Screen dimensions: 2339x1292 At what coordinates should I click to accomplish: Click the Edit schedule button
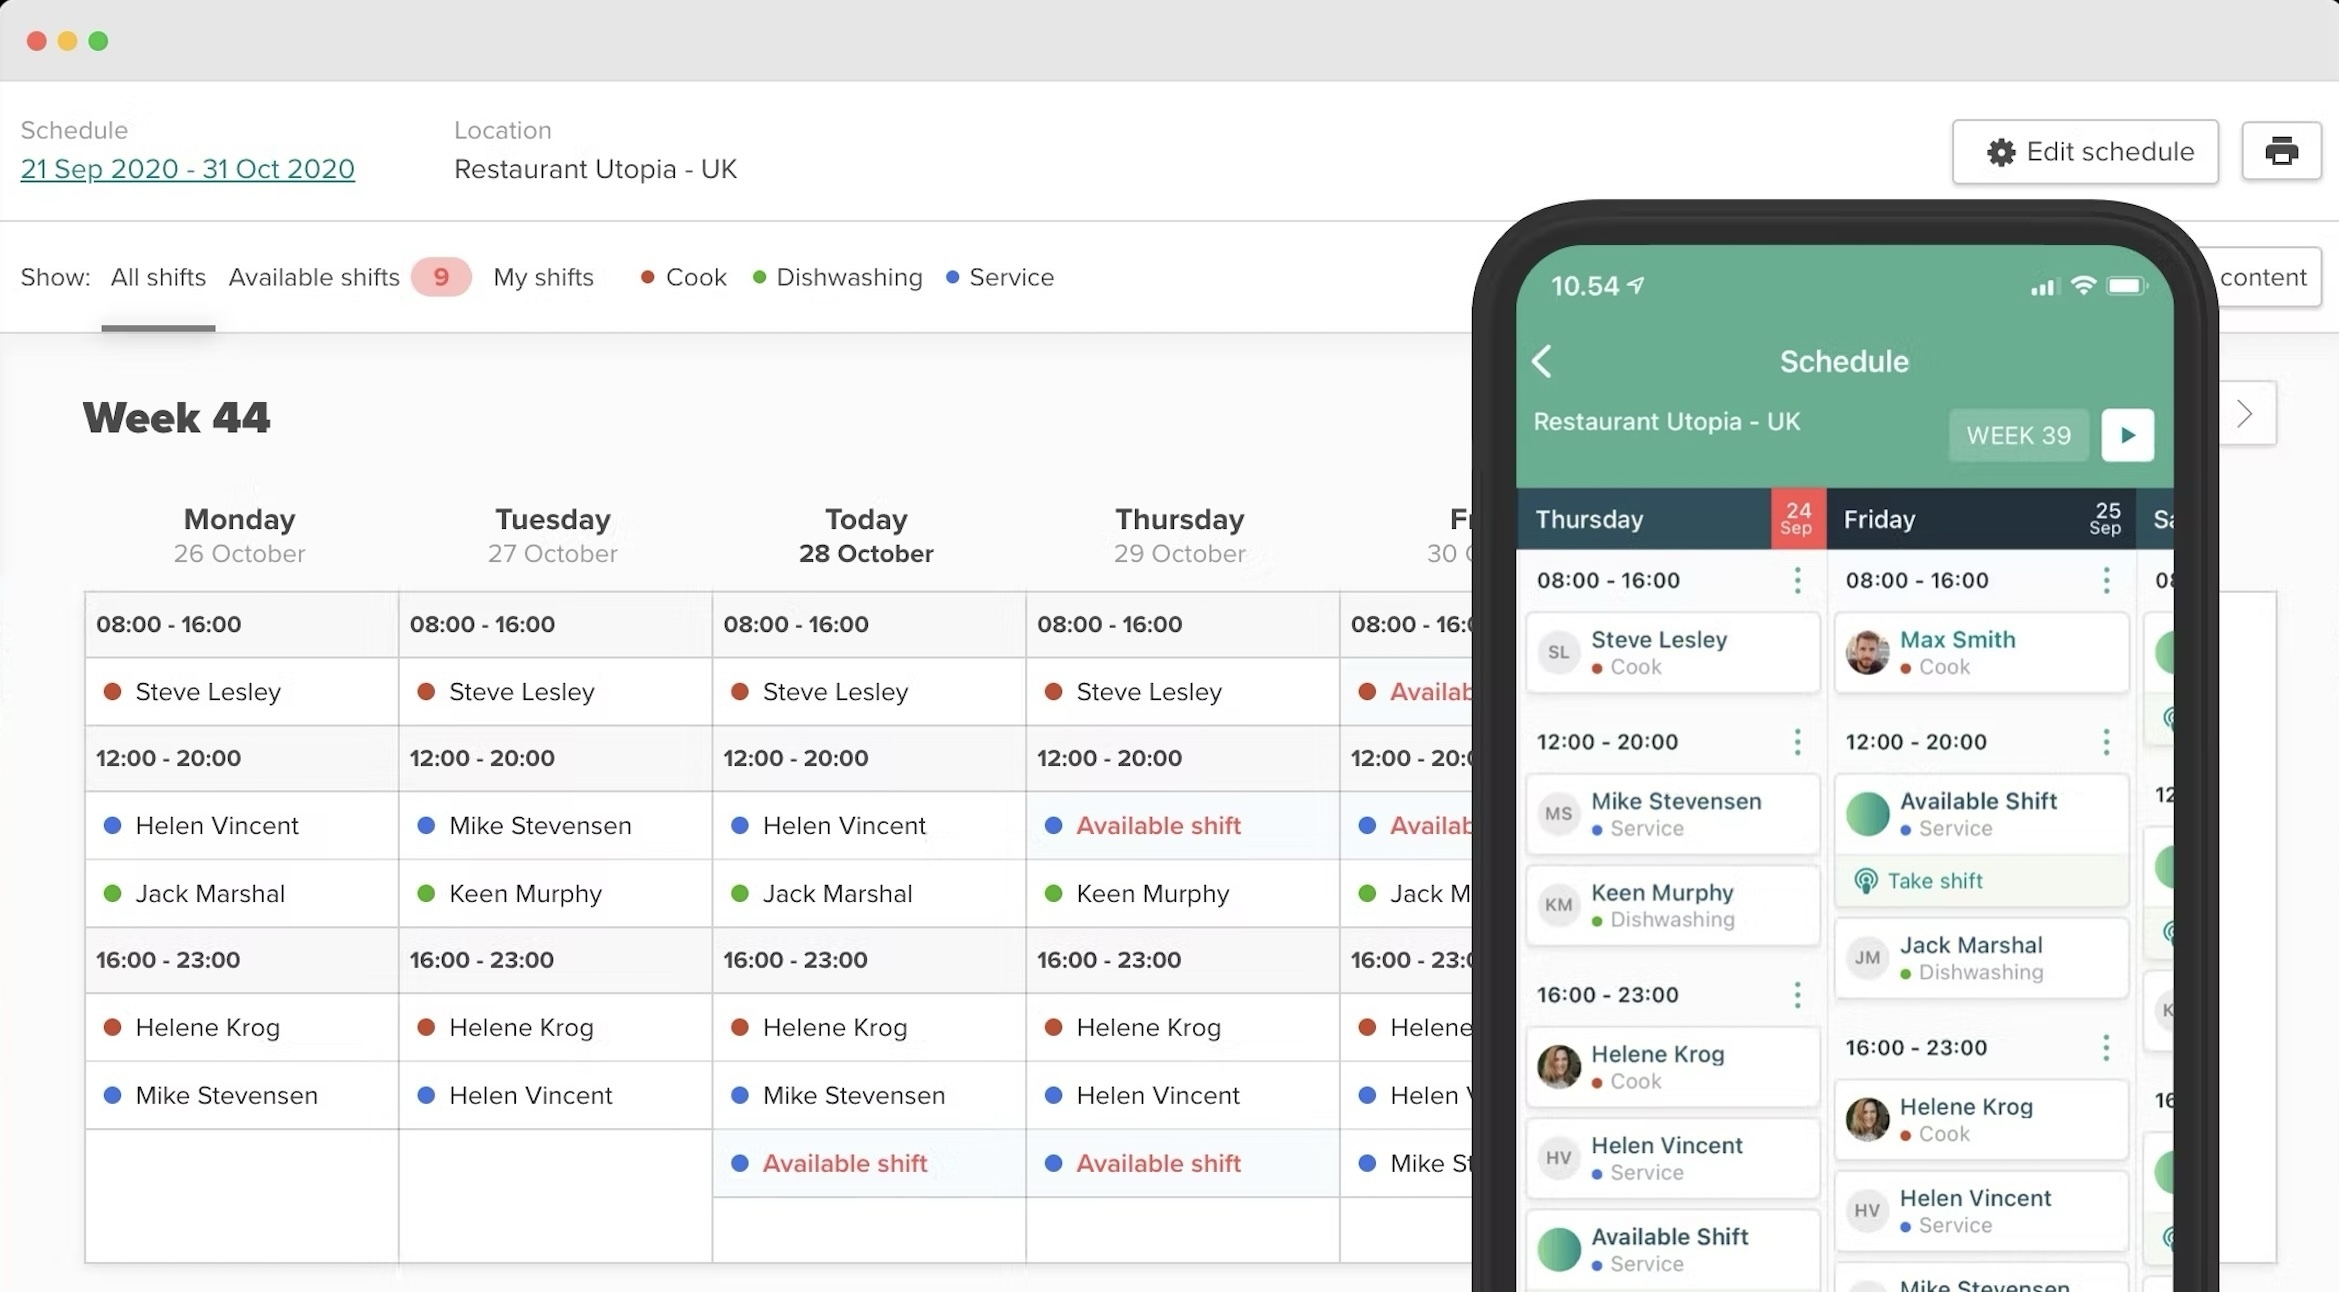point(2086,151)
